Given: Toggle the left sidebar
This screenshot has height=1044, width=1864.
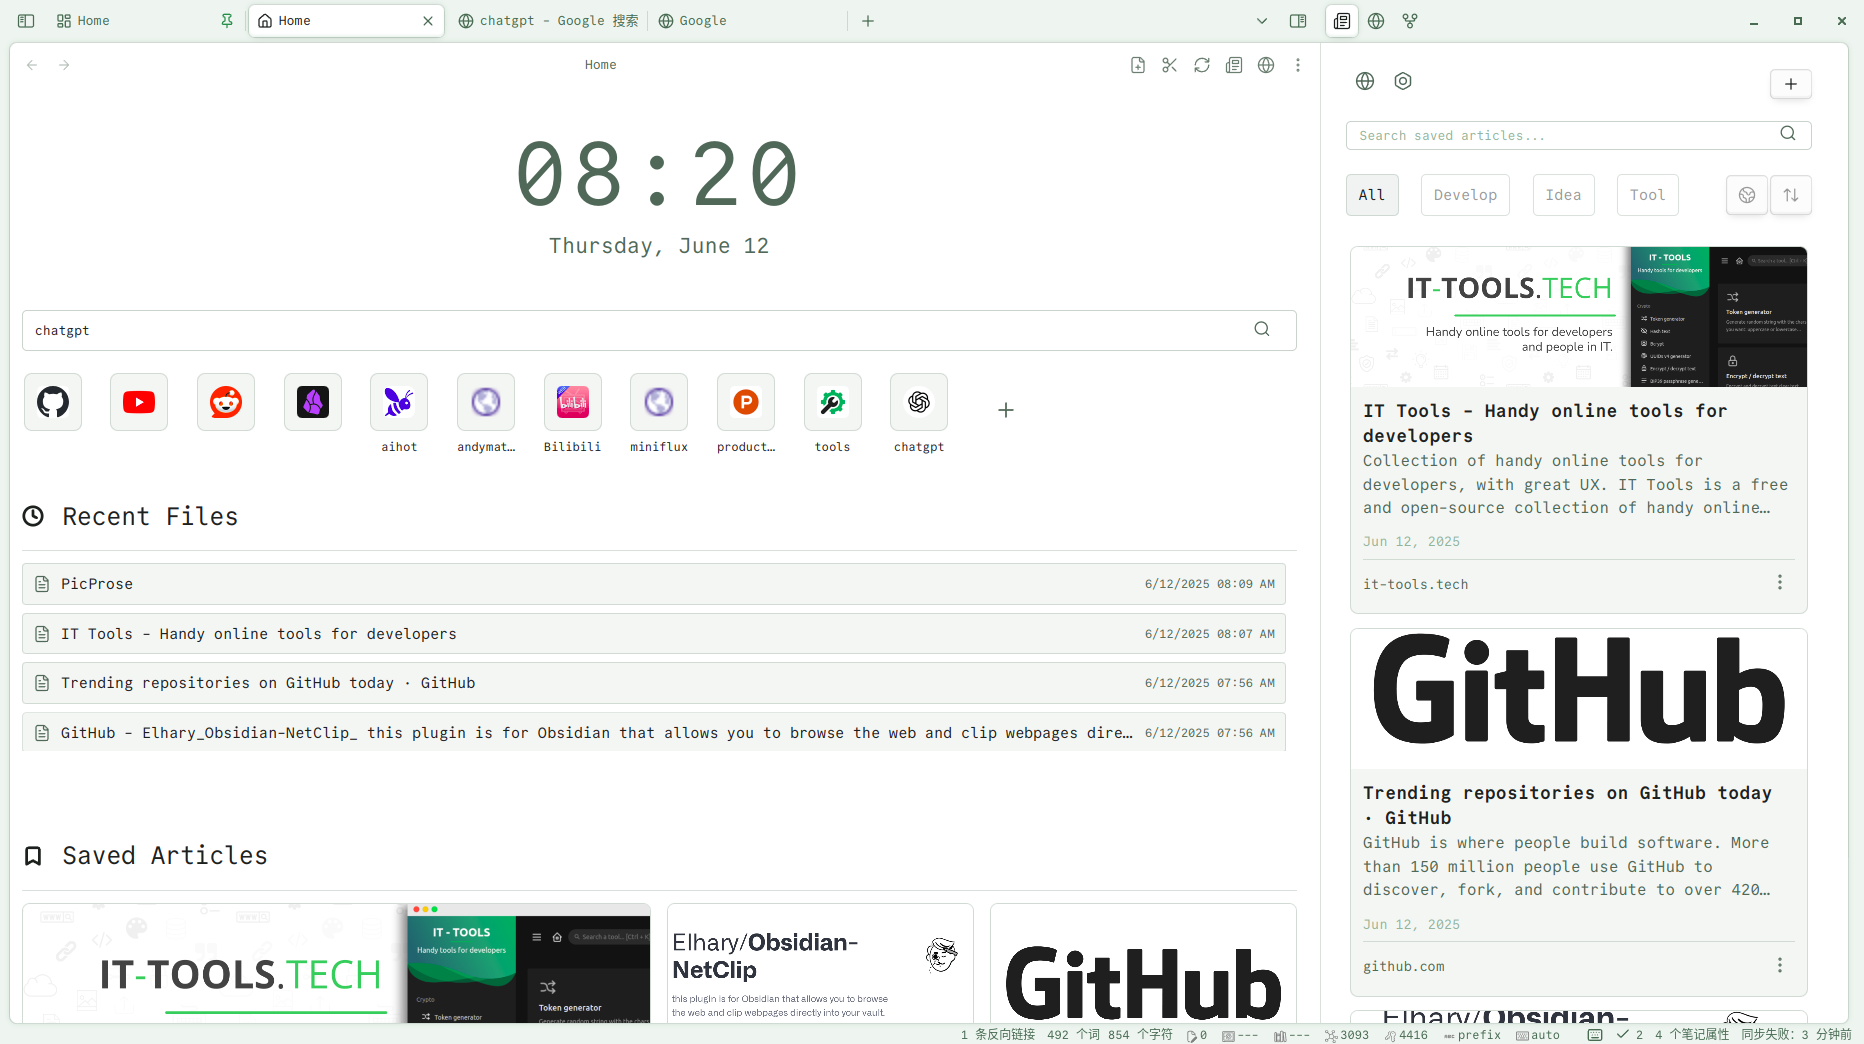Looking at the screenshot, I should click(x=26, y=21).
